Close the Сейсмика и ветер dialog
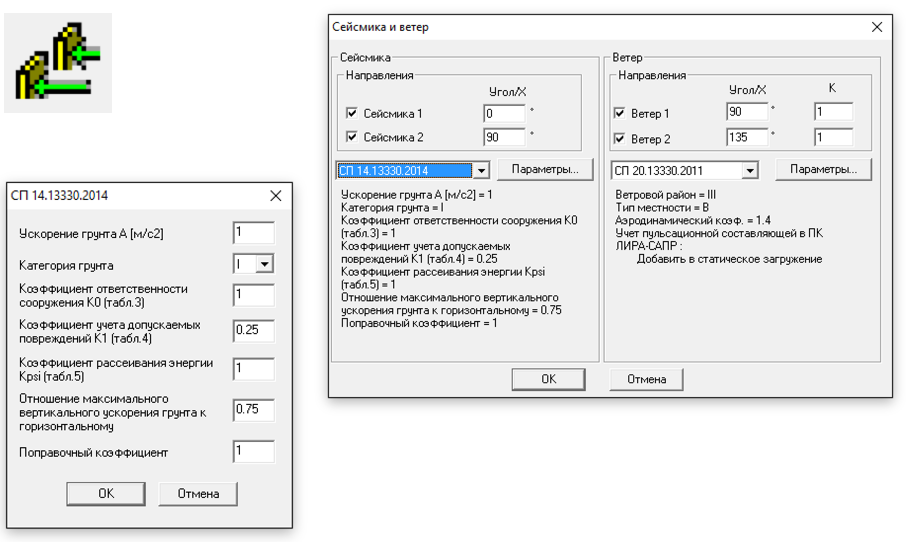The image size is (906, 543). (x=877, y=27)
